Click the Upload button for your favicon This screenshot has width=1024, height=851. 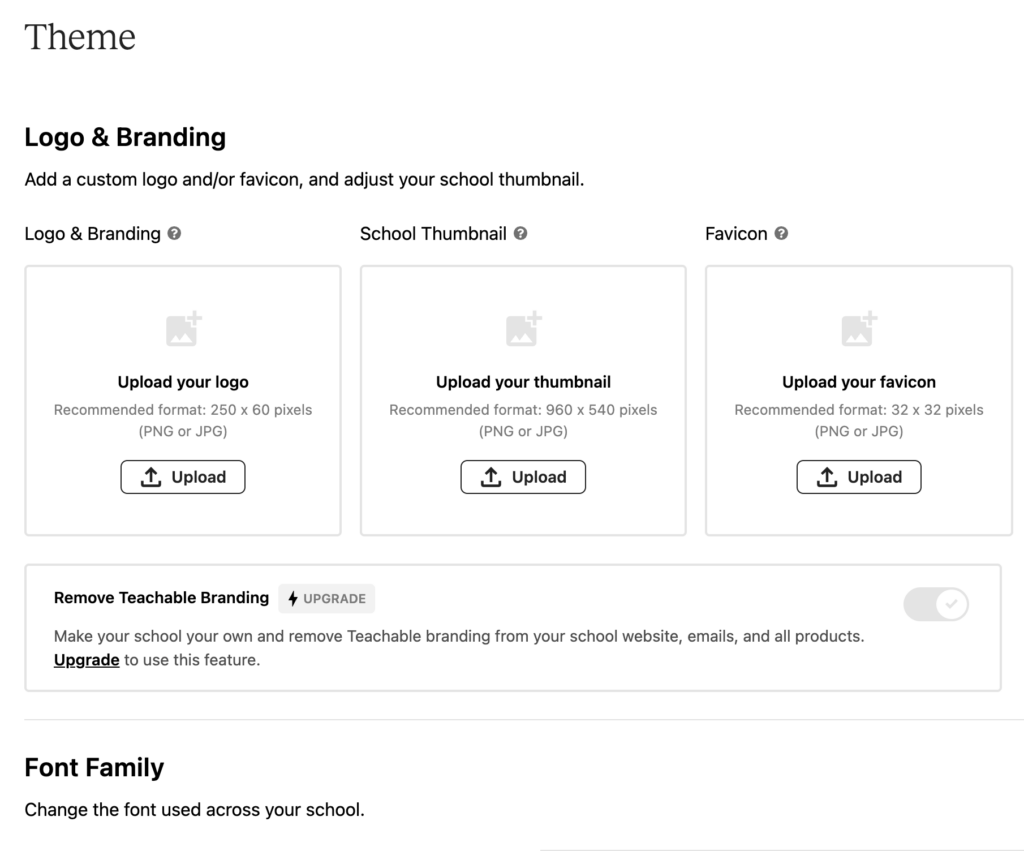(x=859, y=477)
